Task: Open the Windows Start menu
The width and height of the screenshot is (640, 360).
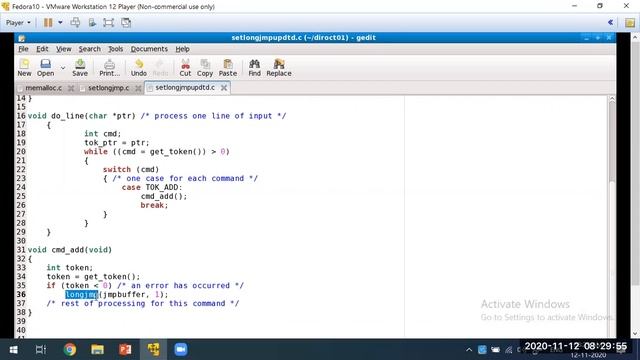Action: point(13,350)
